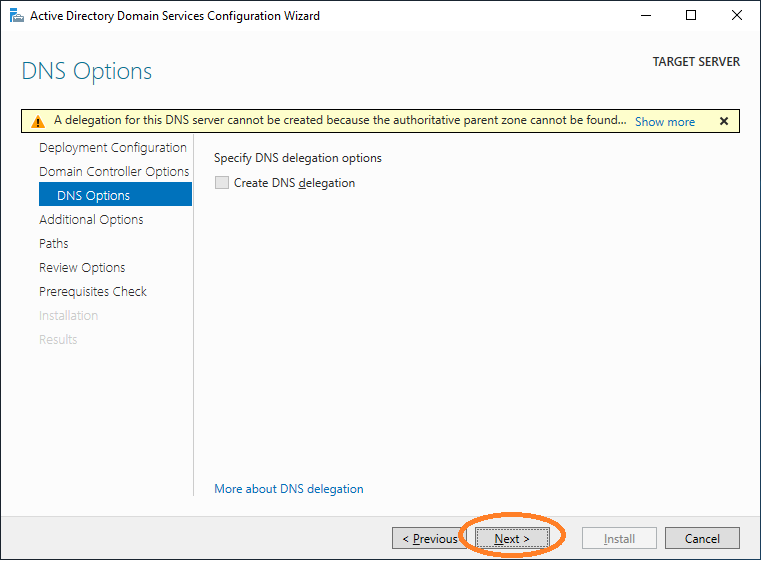Viewport: 761px width, 562px height.
Task: Minimize the wizard window
Action: (645, 16)
